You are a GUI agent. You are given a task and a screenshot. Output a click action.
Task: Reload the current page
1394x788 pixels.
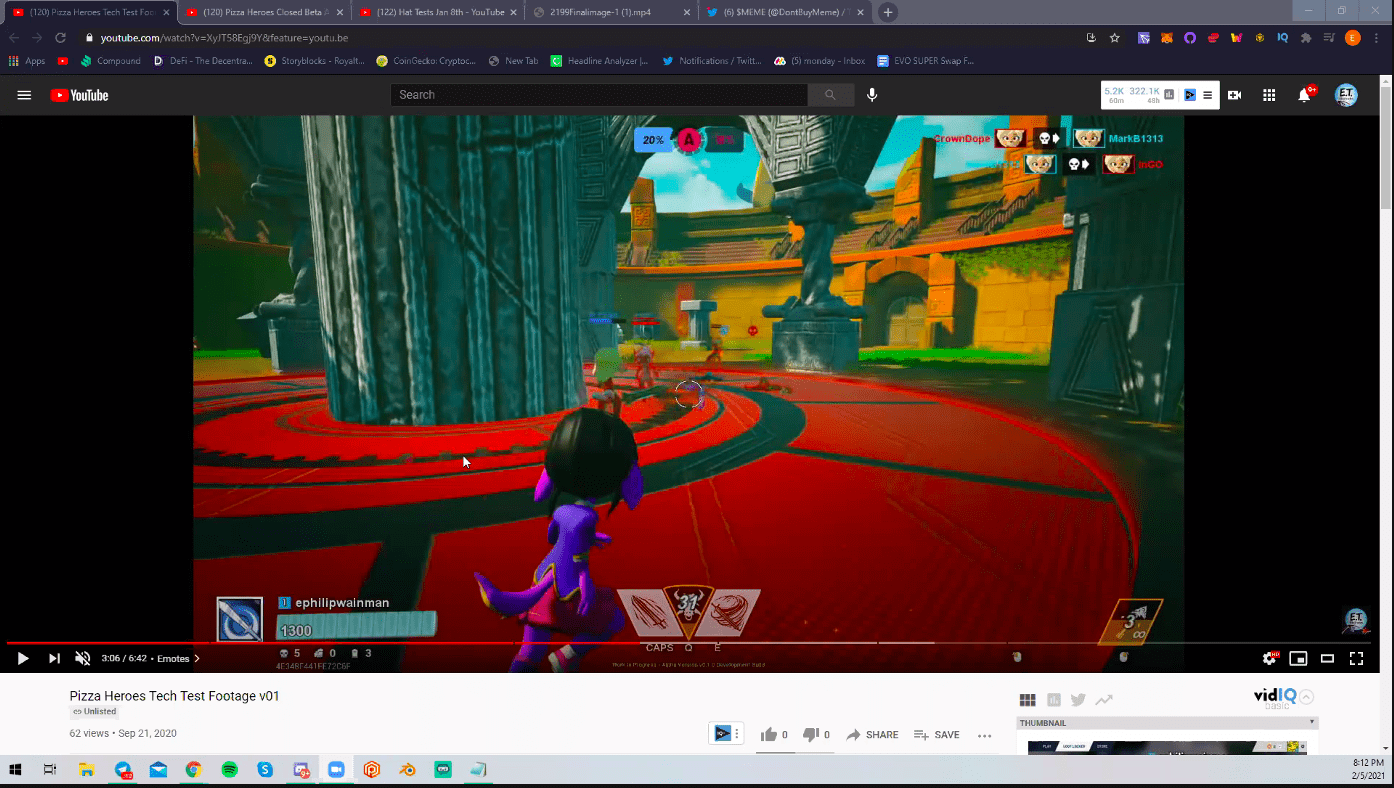(60, 38)
